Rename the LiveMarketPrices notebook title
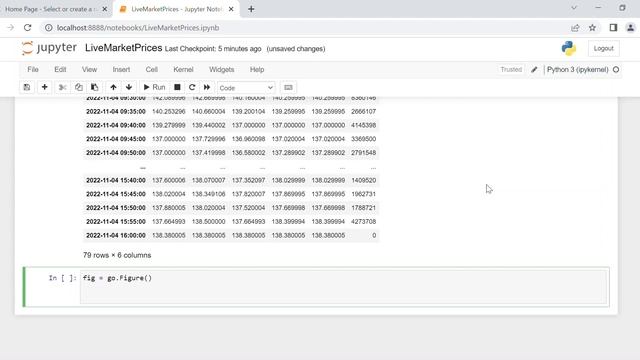The width and height of the screenshot is (640, 360). 123,48
